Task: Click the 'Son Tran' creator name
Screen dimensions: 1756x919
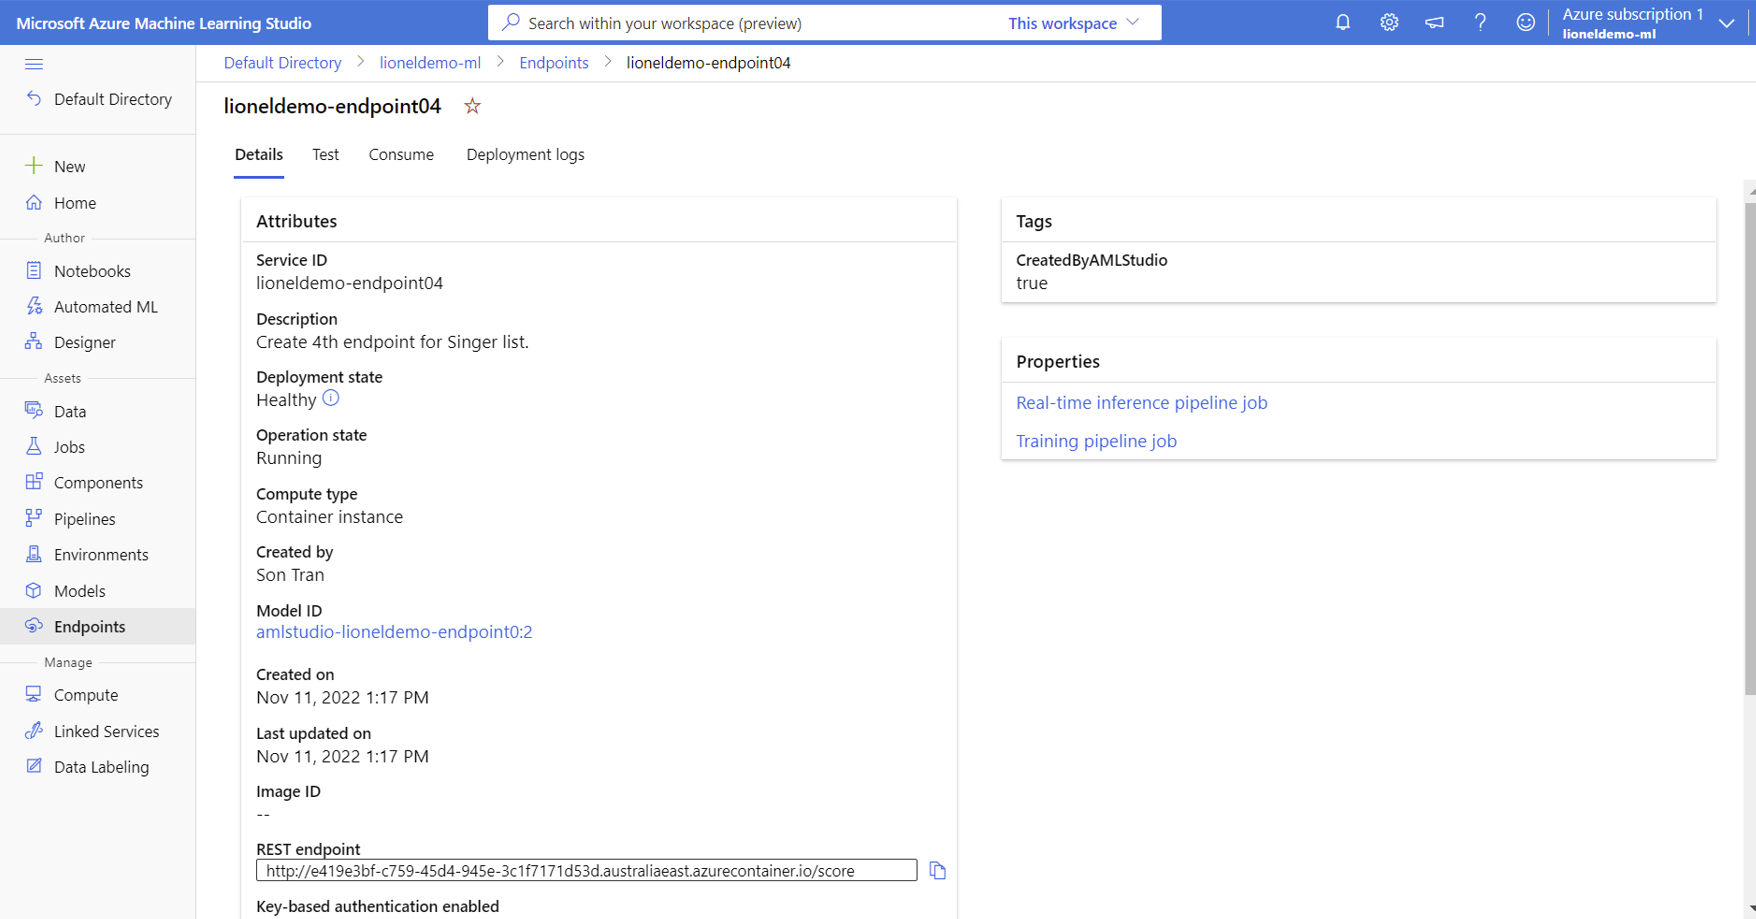Action: point(290,575)
